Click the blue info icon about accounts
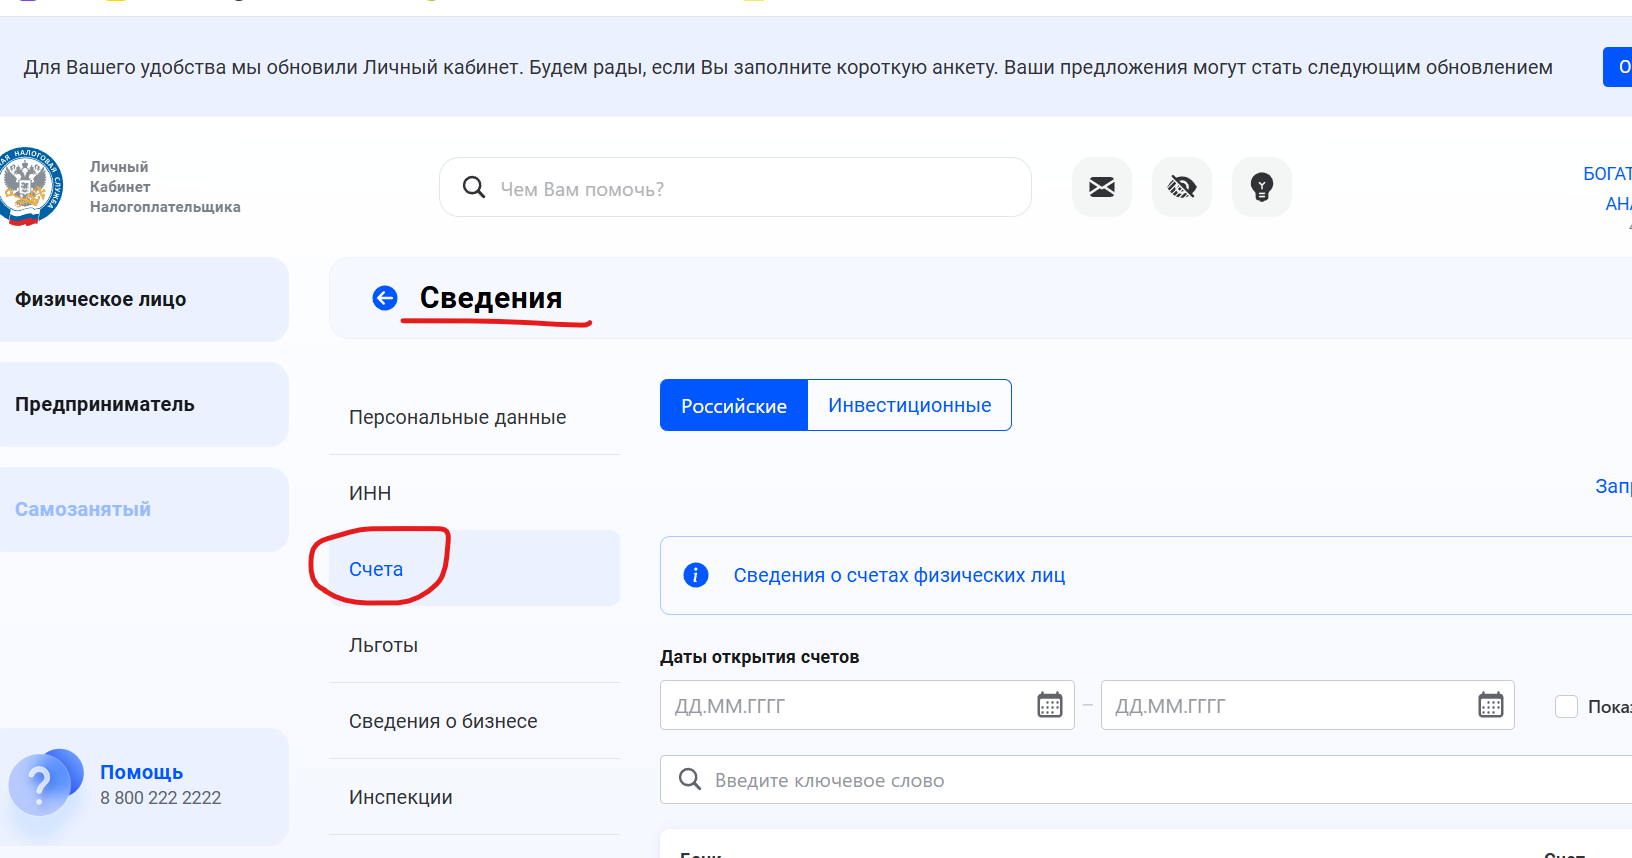 pyautogui.click(x=695, y=575)
